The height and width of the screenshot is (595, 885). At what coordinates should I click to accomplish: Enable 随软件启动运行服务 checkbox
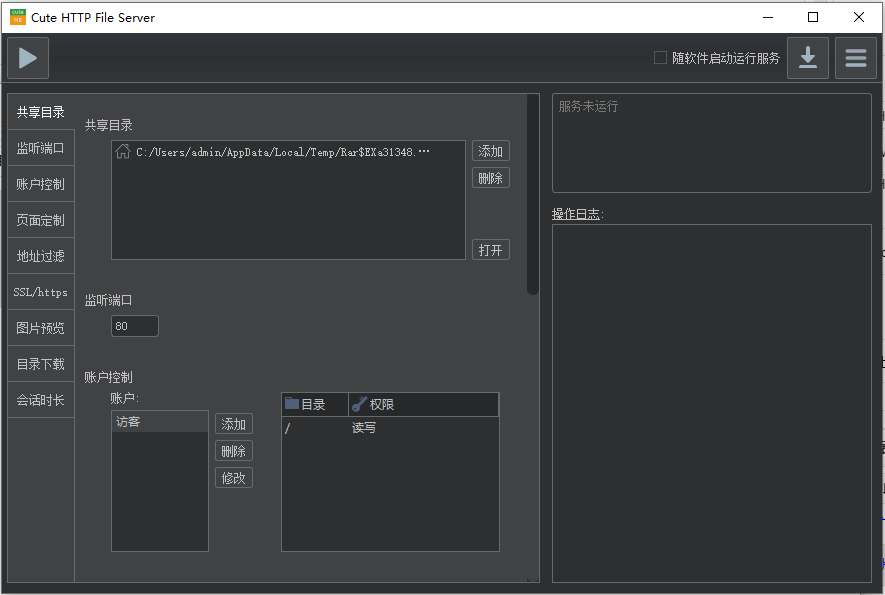pos(660,58)
